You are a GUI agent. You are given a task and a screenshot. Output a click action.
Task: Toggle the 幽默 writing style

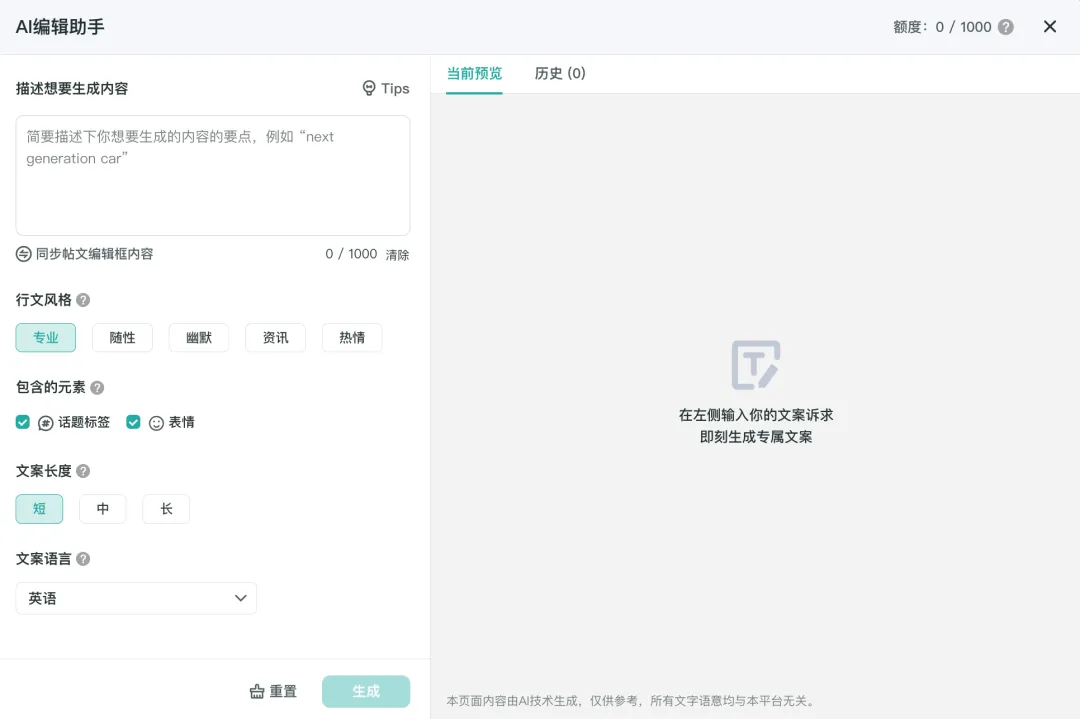(198, 337)
